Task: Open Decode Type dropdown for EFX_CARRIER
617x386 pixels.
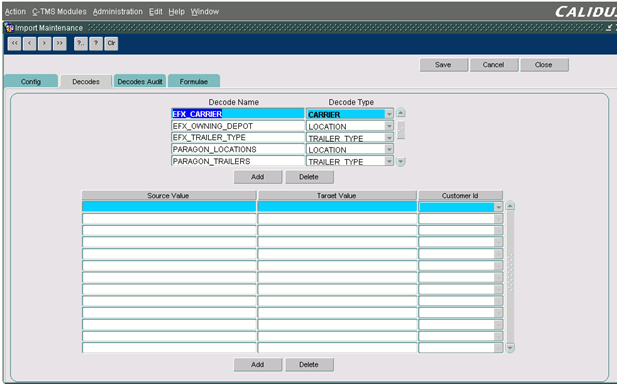Action: [389, 114]
